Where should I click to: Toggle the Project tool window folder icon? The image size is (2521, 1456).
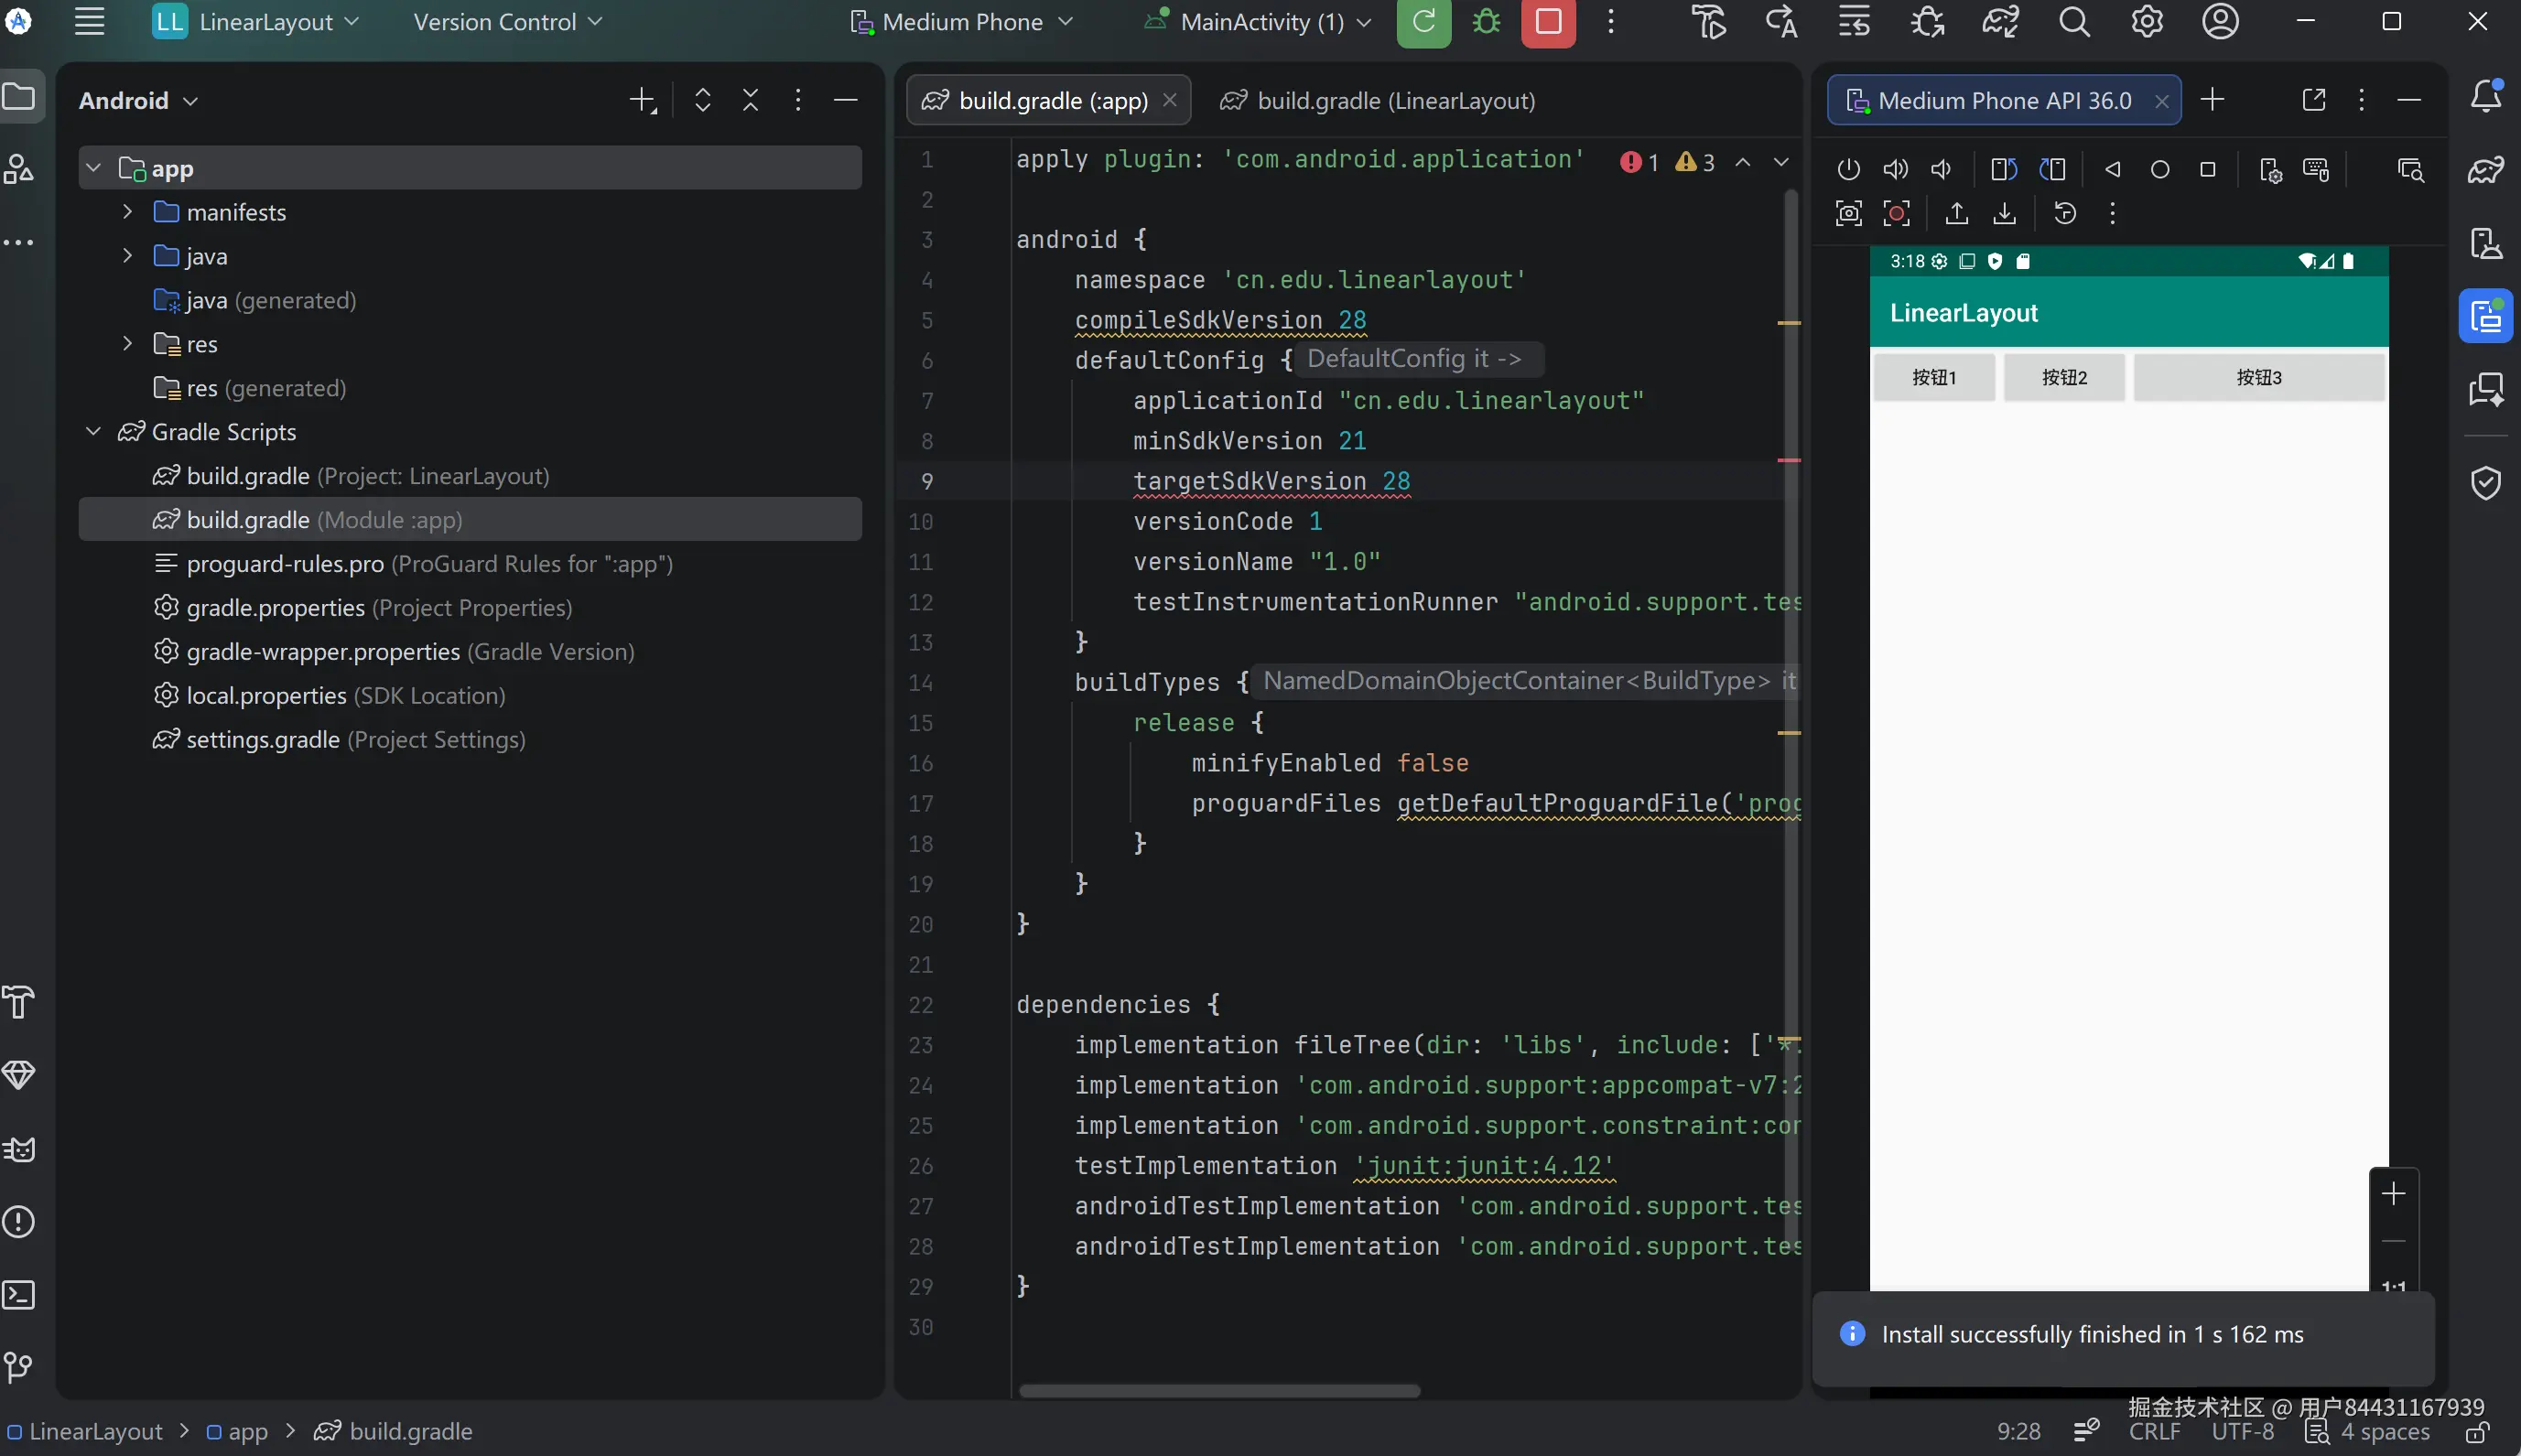tap(19, 97)
